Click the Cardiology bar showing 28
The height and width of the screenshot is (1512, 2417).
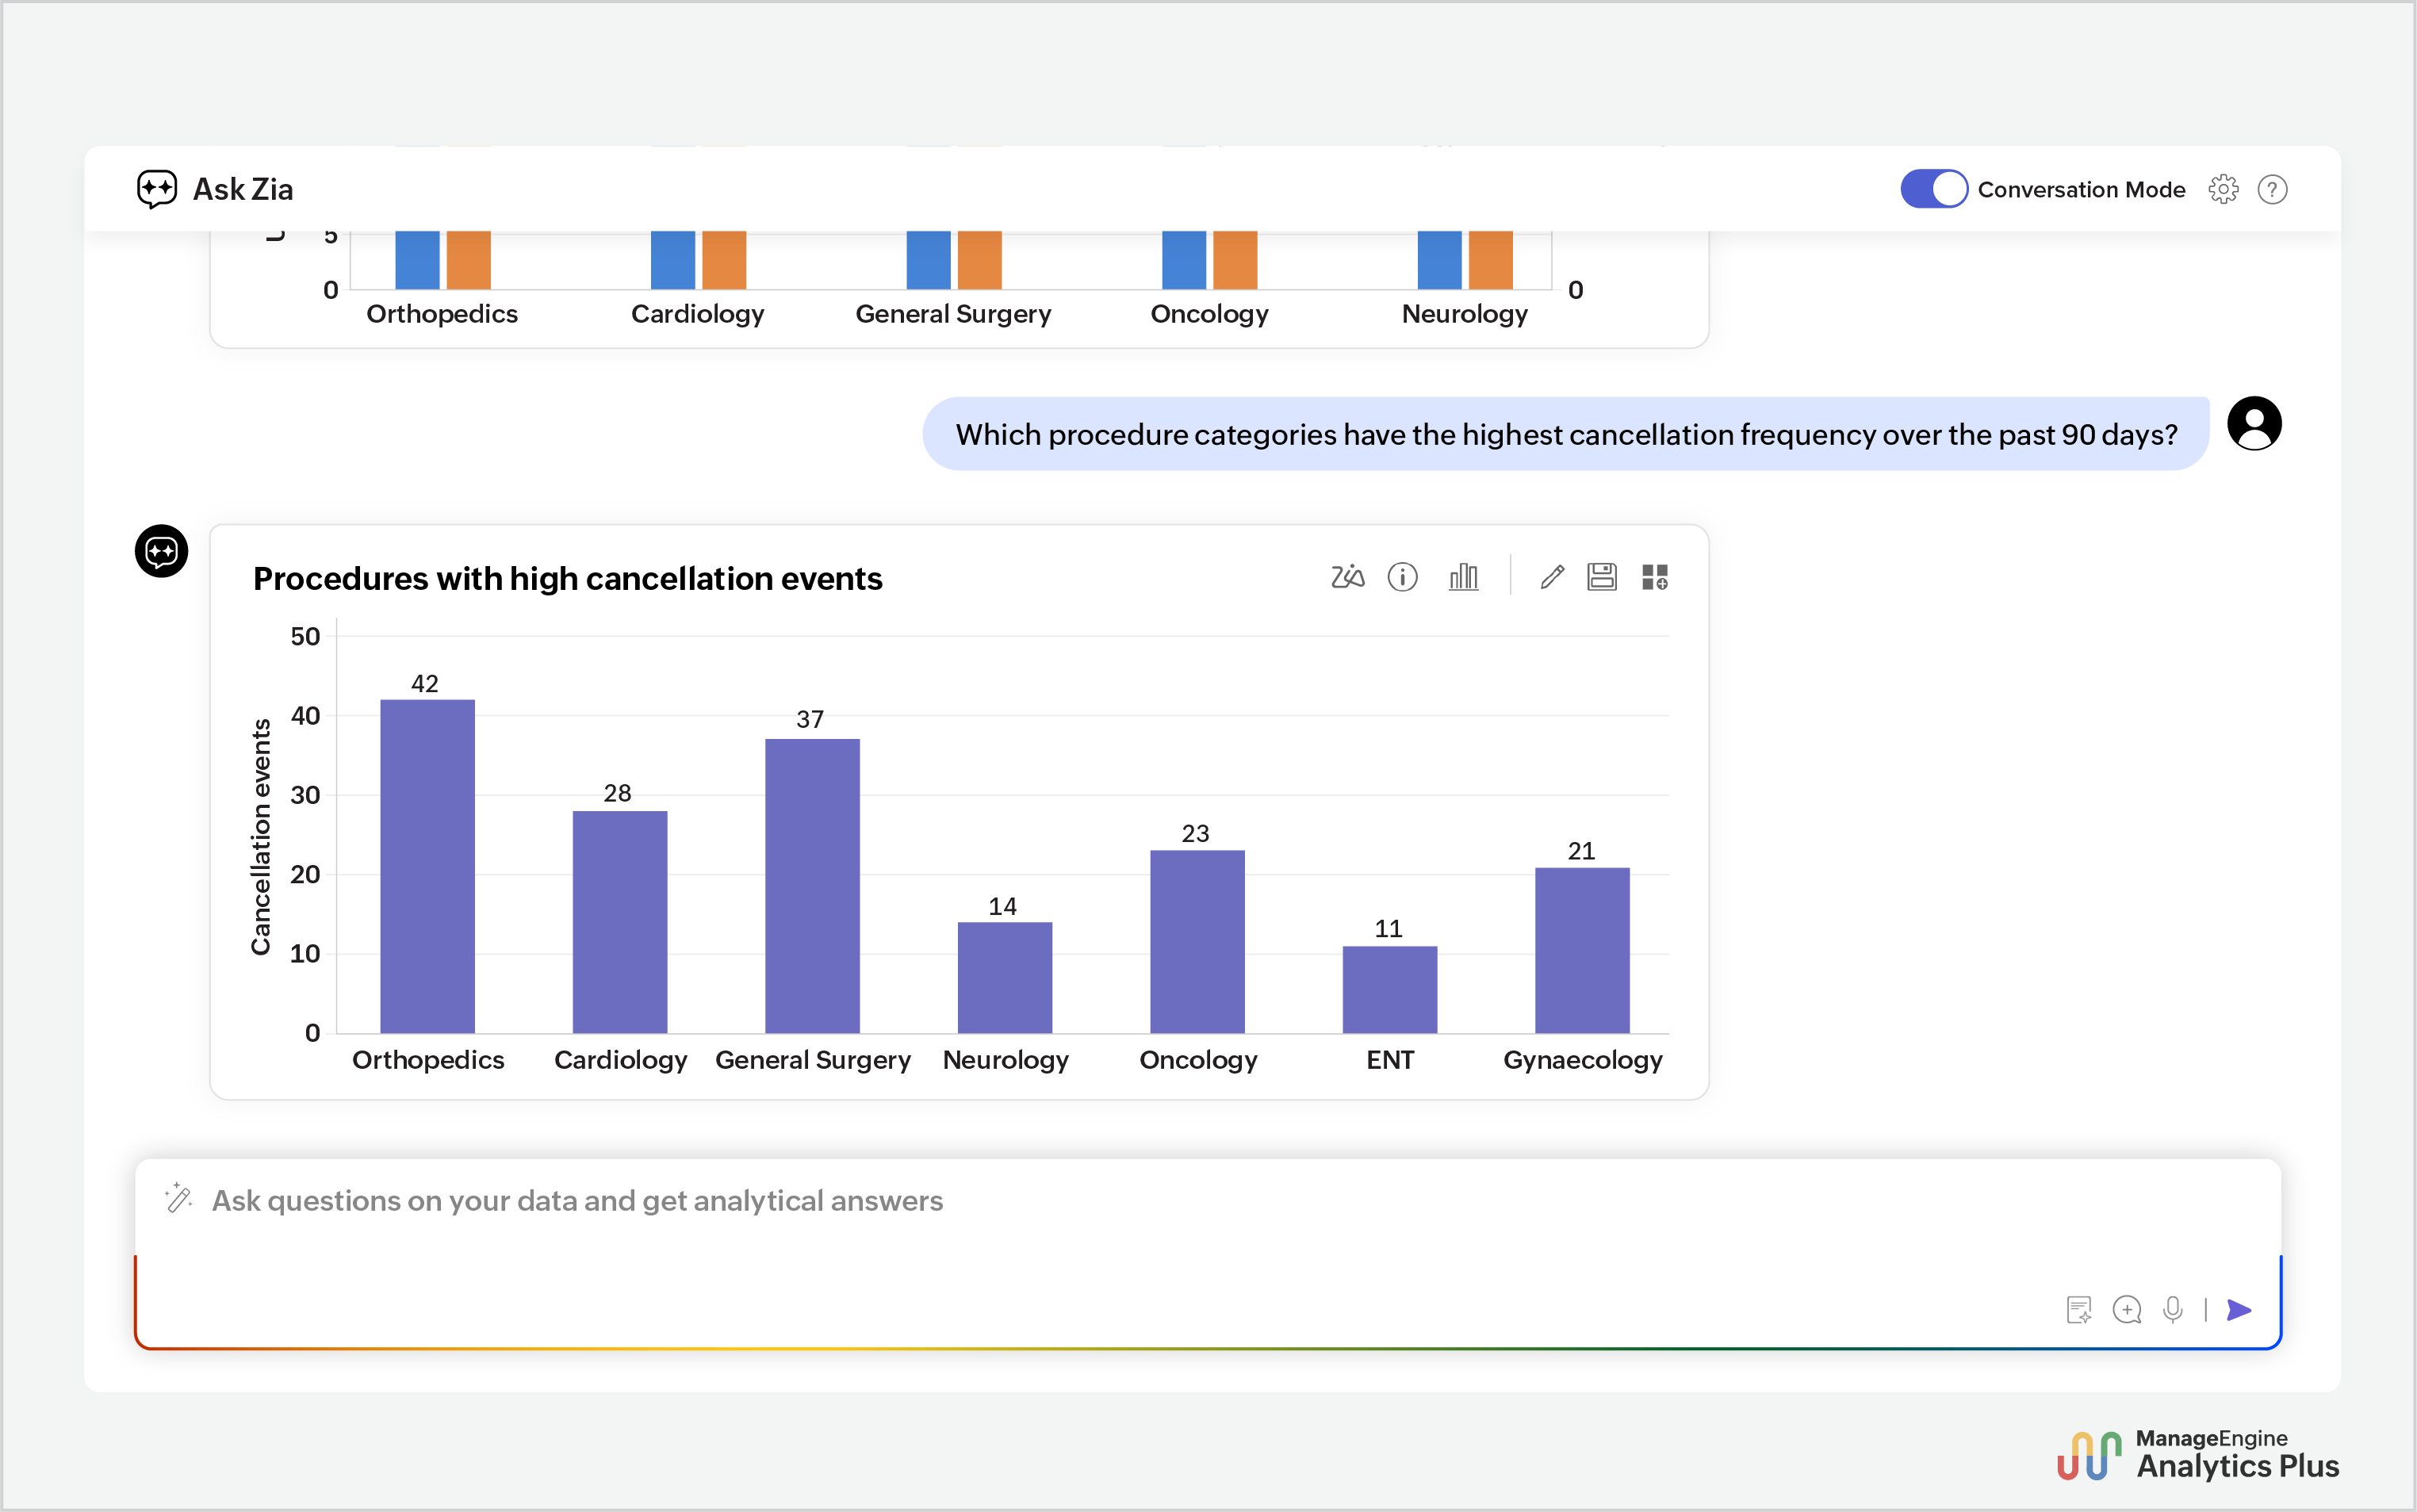(x=620, y=922)
